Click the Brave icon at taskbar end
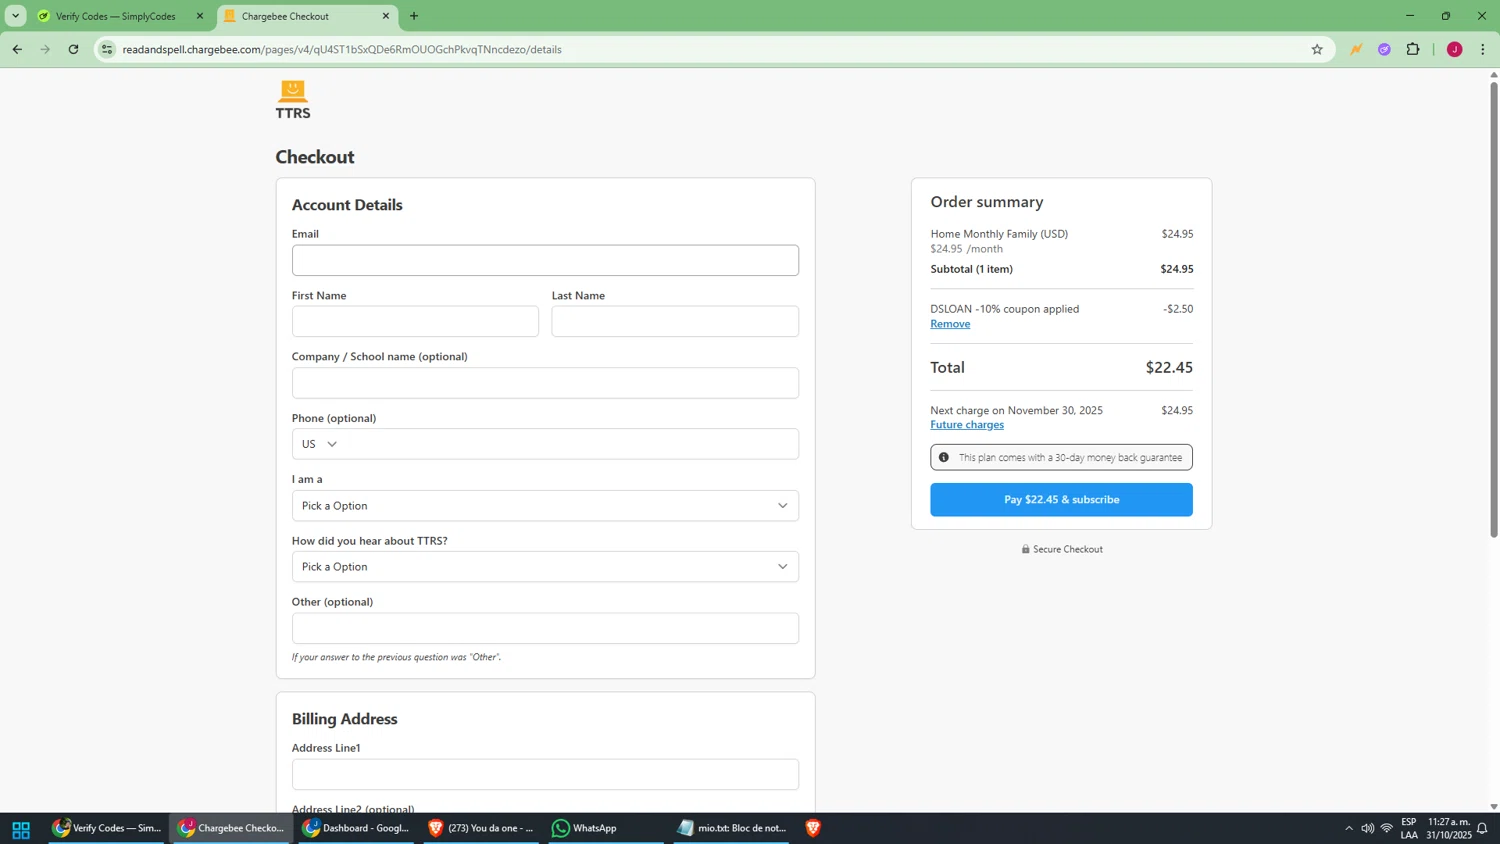 [812, 828]
